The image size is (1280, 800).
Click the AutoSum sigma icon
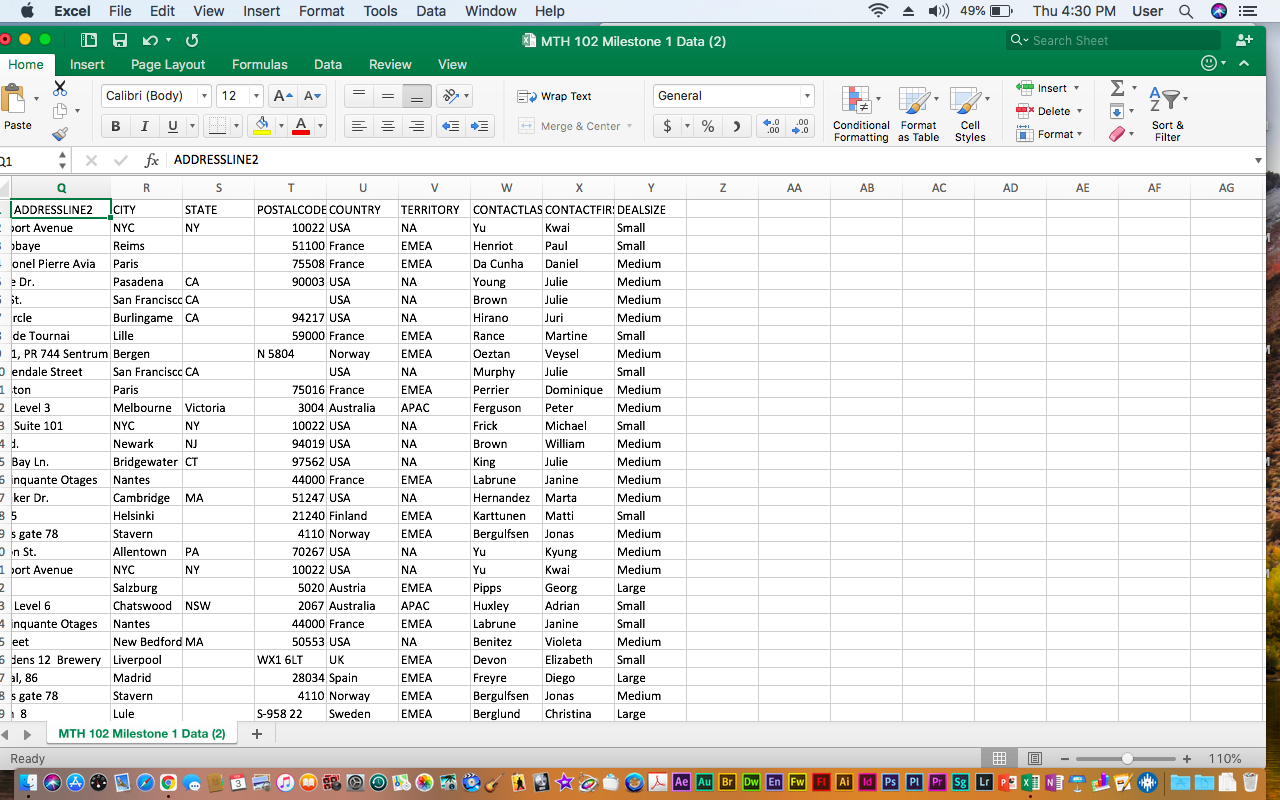1117,88
